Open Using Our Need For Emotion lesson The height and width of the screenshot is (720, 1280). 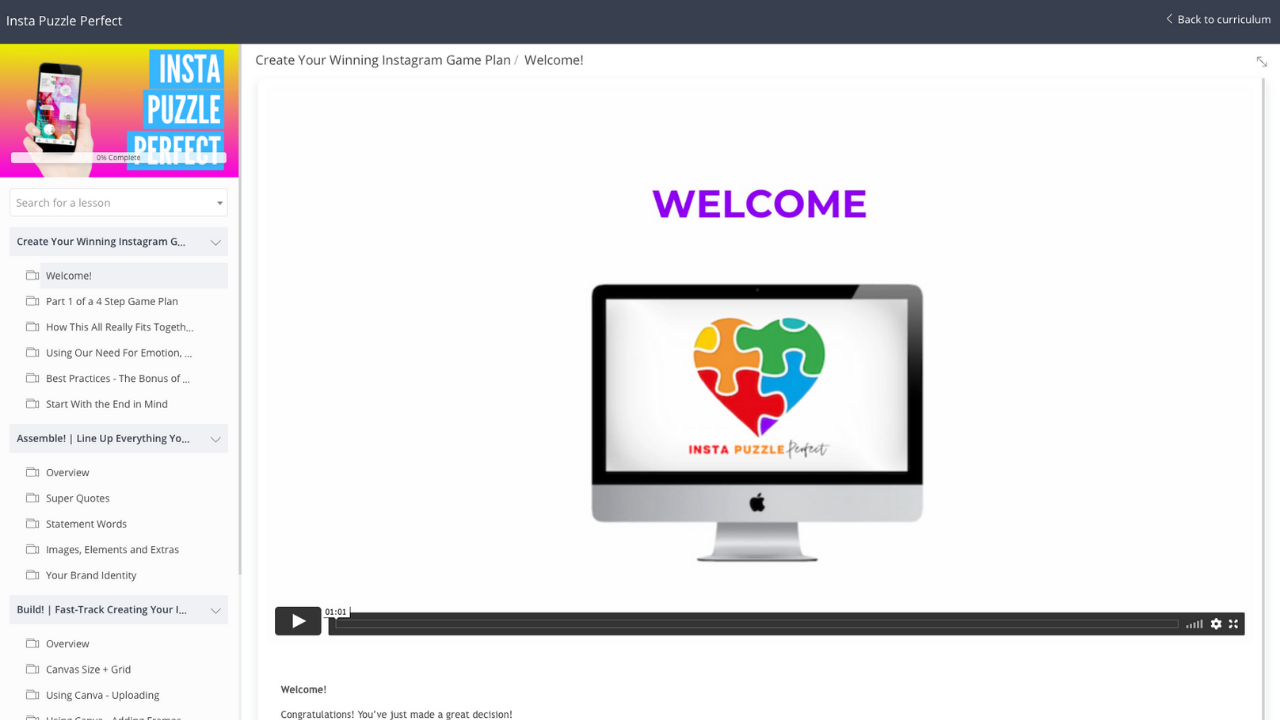point(119,353)
